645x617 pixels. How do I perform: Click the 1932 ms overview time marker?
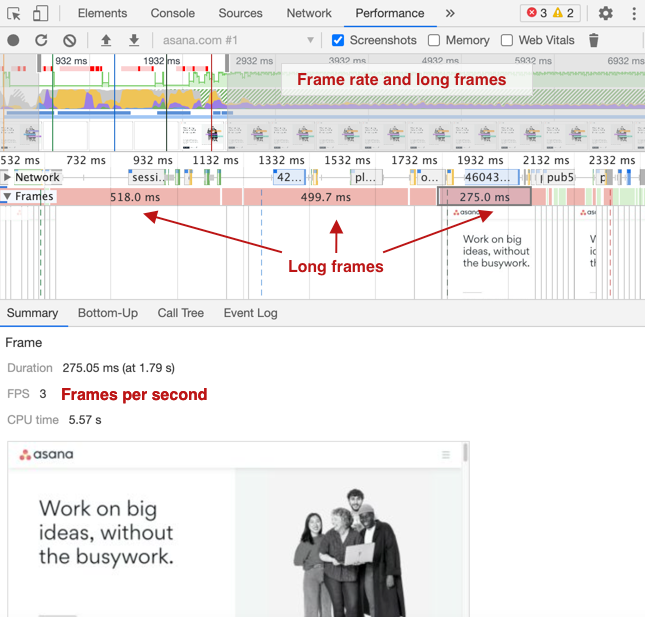pos(162,61)
